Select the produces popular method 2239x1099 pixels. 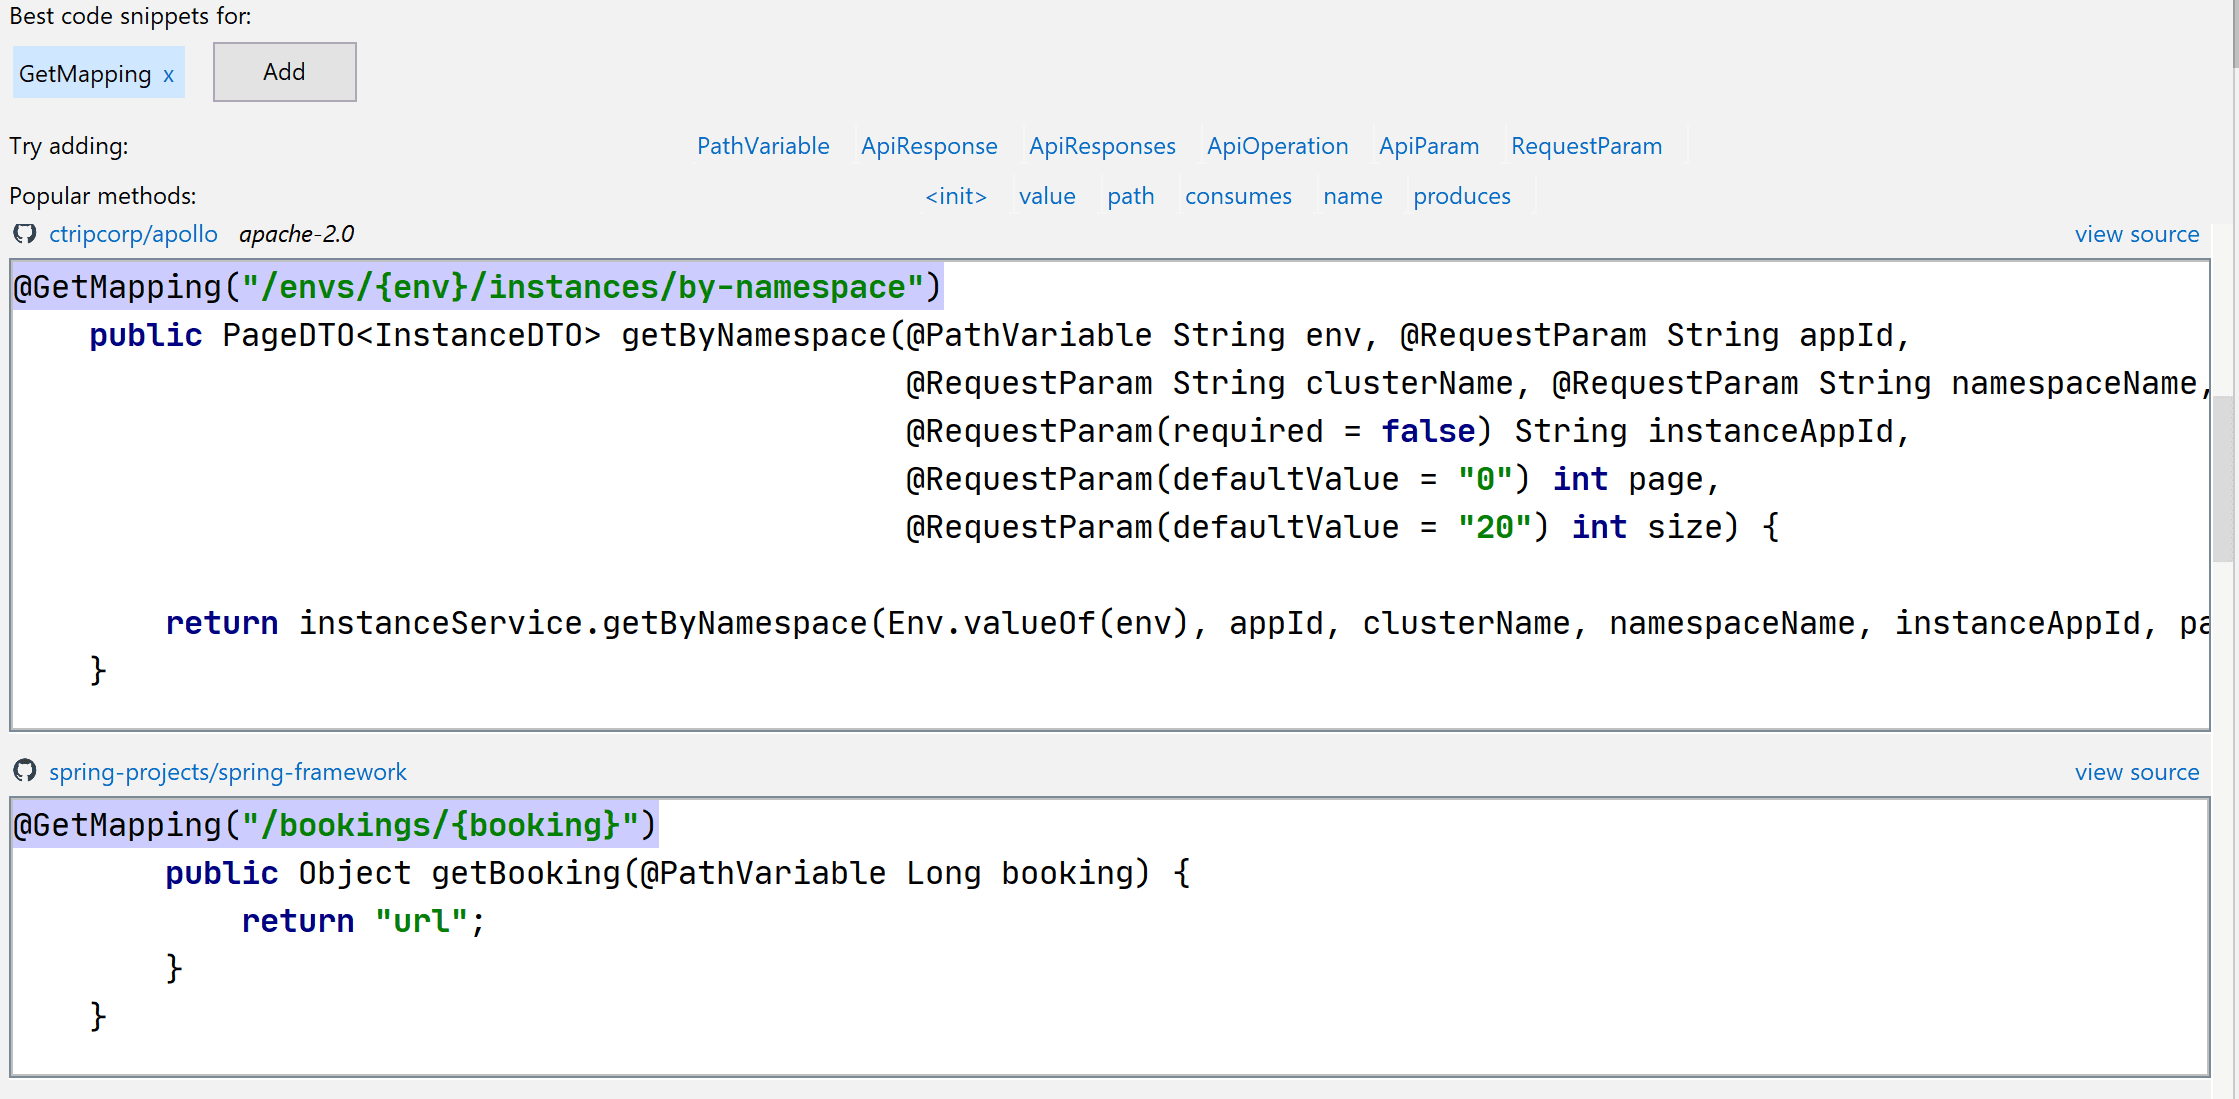1461,196
